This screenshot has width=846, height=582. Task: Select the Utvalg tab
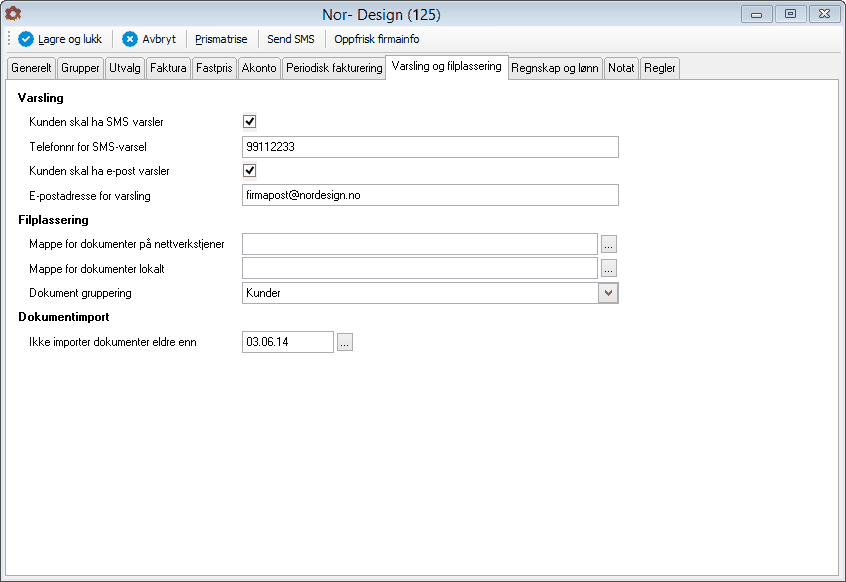tap(125, 68)
